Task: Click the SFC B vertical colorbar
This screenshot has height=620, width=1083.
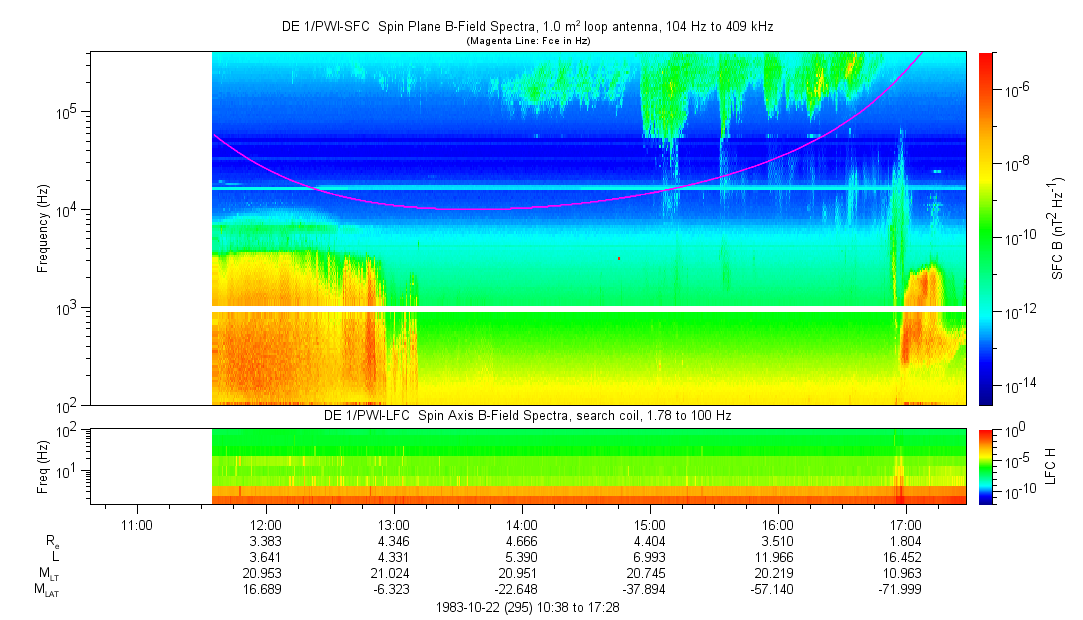Action: 985,228
